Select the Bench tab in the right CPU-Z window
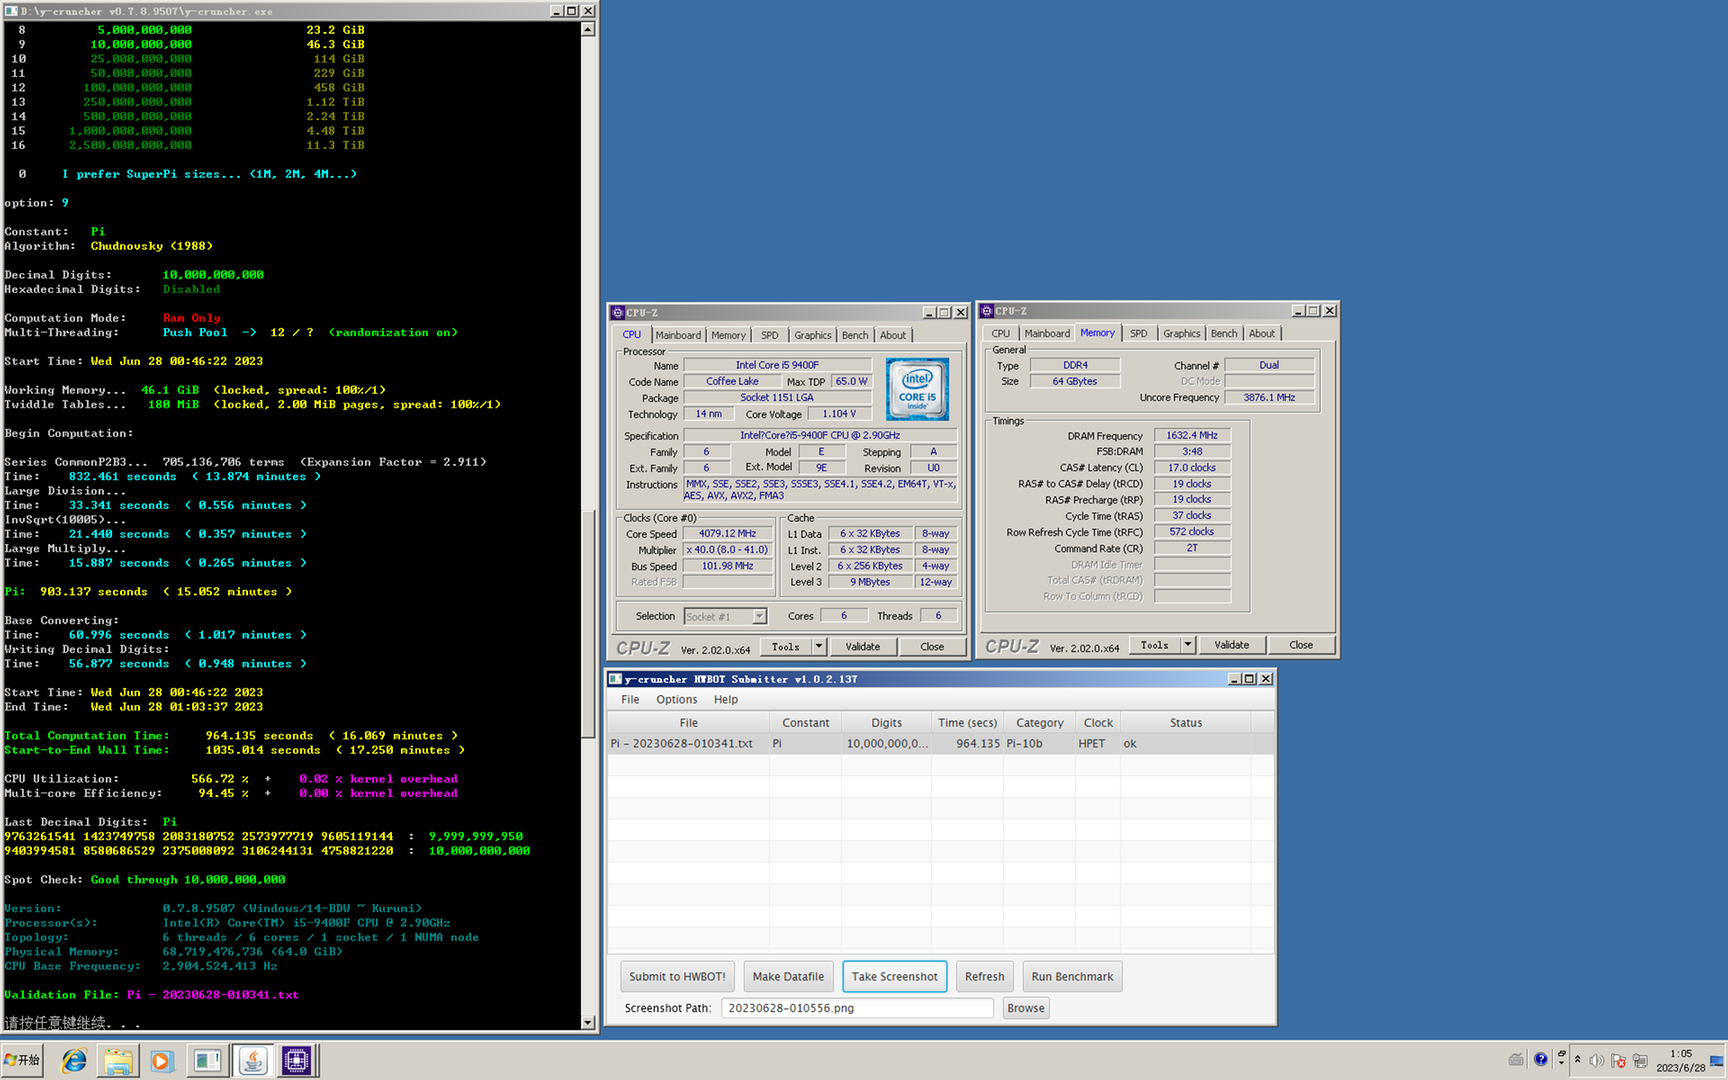The image size is (1728, 1080). [1224, 334]
